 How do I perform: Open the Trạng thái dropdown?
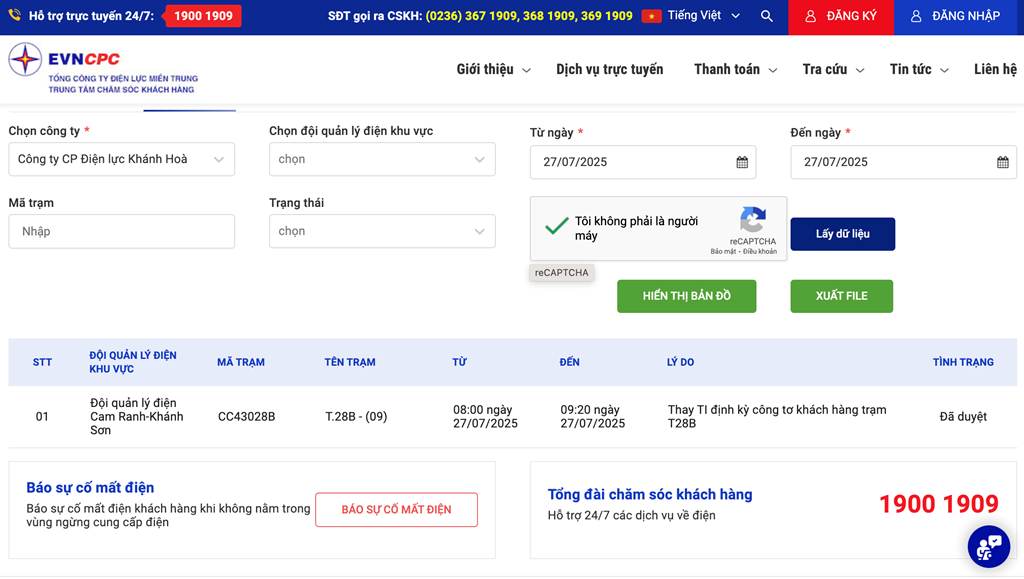(382, 231)
